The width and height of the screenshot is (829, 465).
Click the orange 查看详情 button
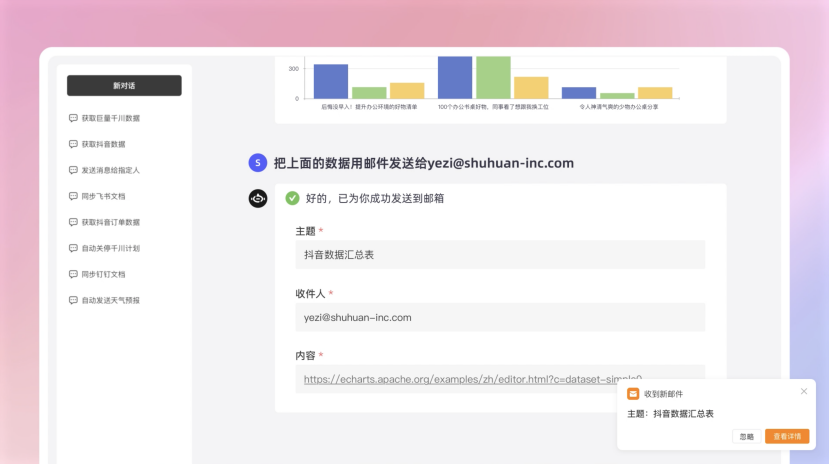point(787,436)
